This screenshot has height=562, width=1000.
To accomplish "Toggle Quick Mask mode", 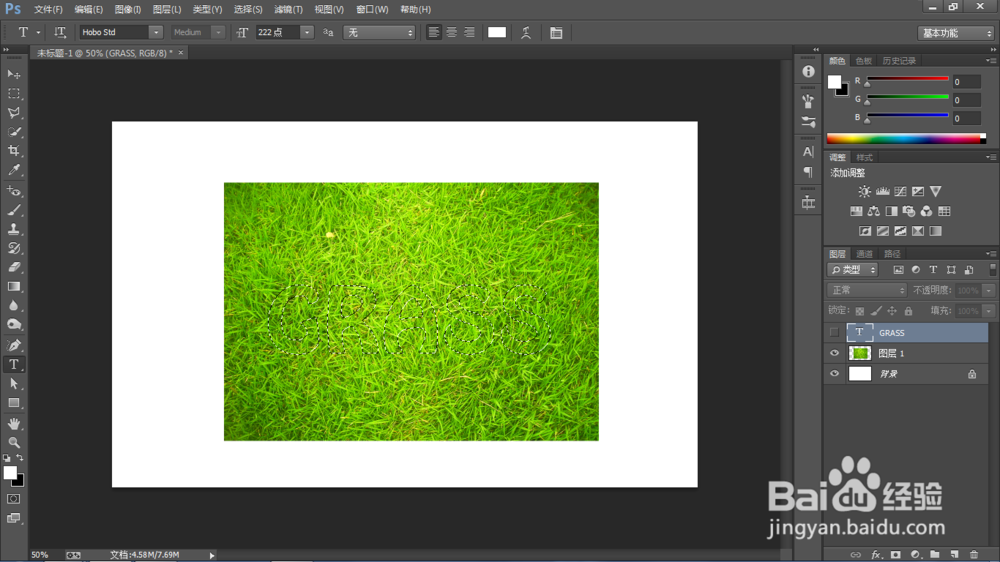I will (13, 499).
